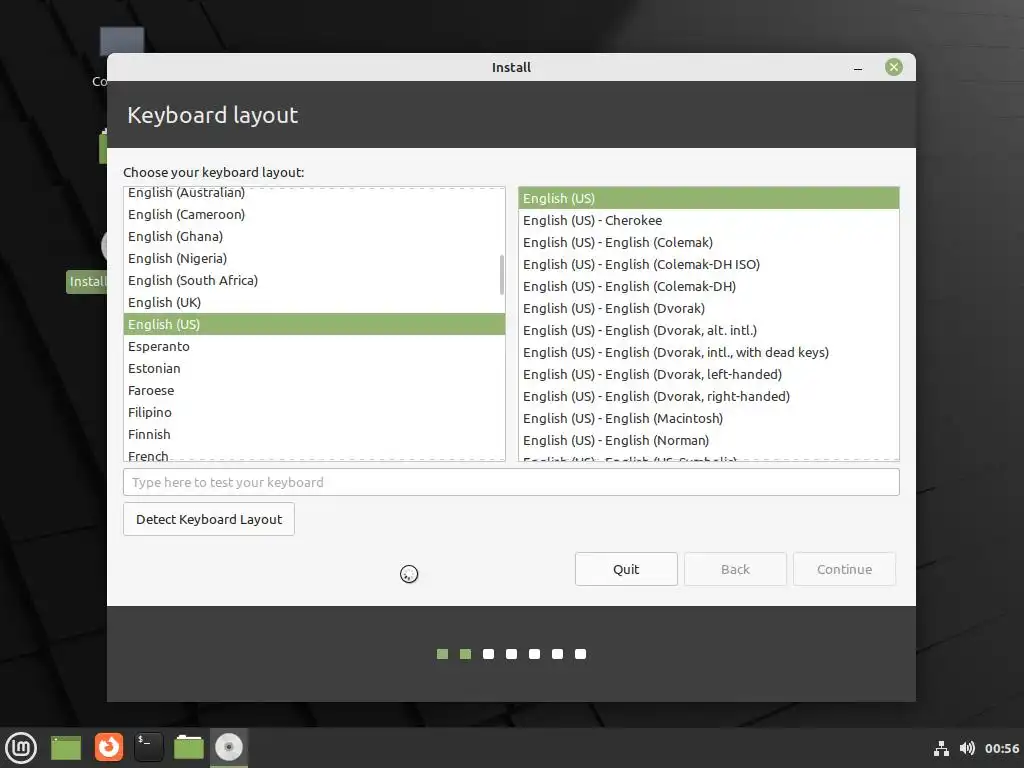Select Faroese layout
This screenshot has width=1024, height=768.
coord(314,391)
